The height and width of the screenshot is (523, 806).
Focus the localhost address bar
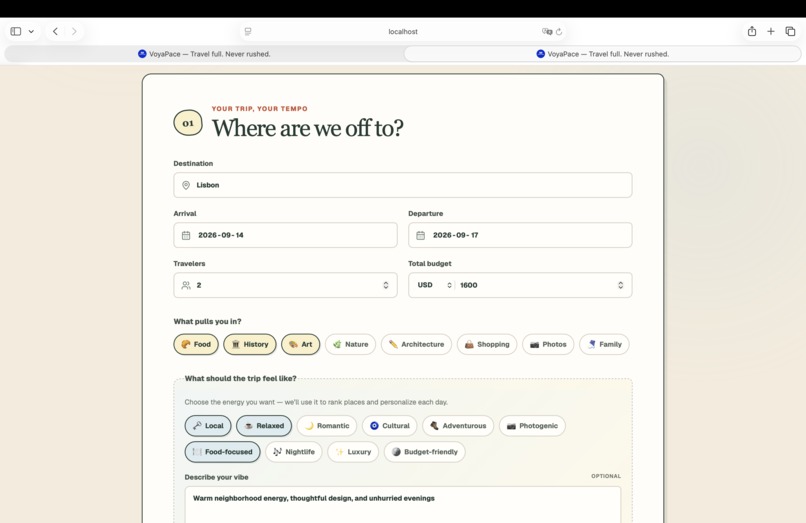(x=402, y=31)
